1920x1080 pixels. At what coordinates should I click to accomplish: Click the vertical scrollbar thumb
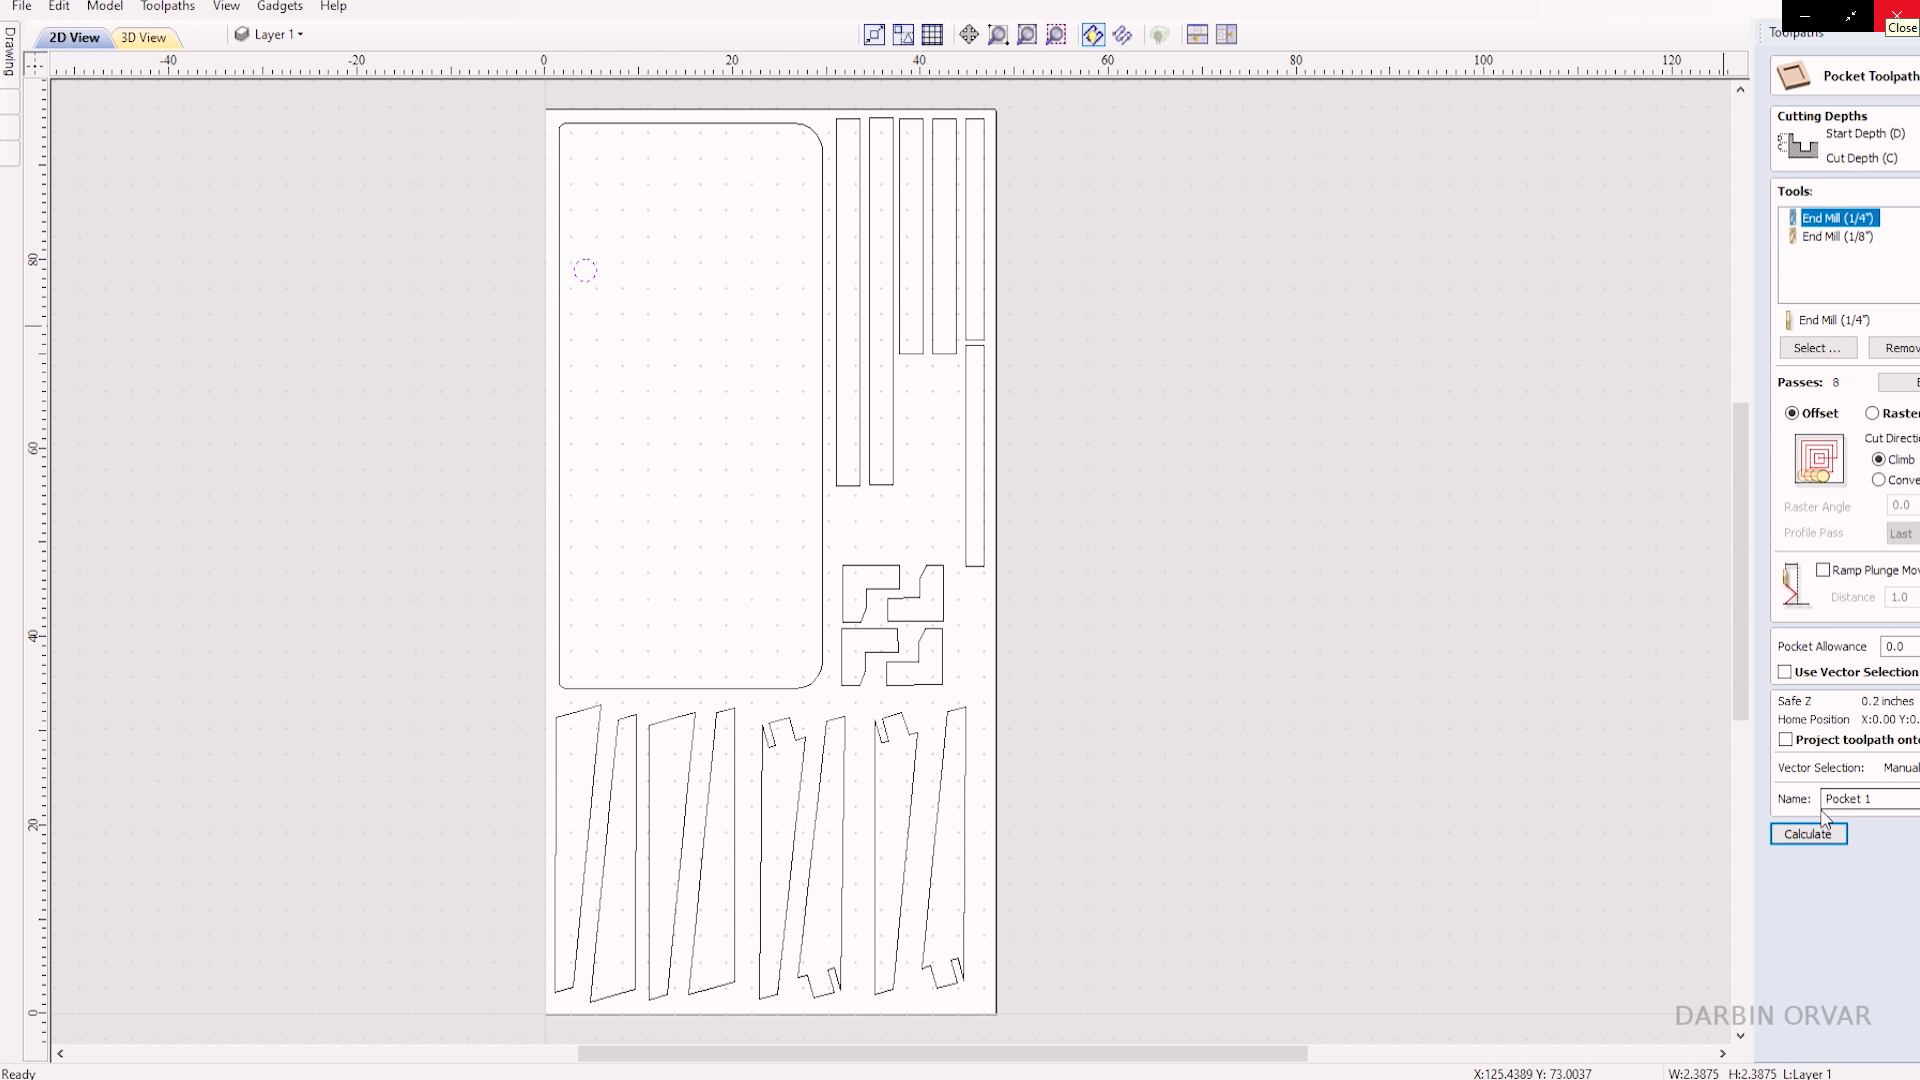(1740, 561)
